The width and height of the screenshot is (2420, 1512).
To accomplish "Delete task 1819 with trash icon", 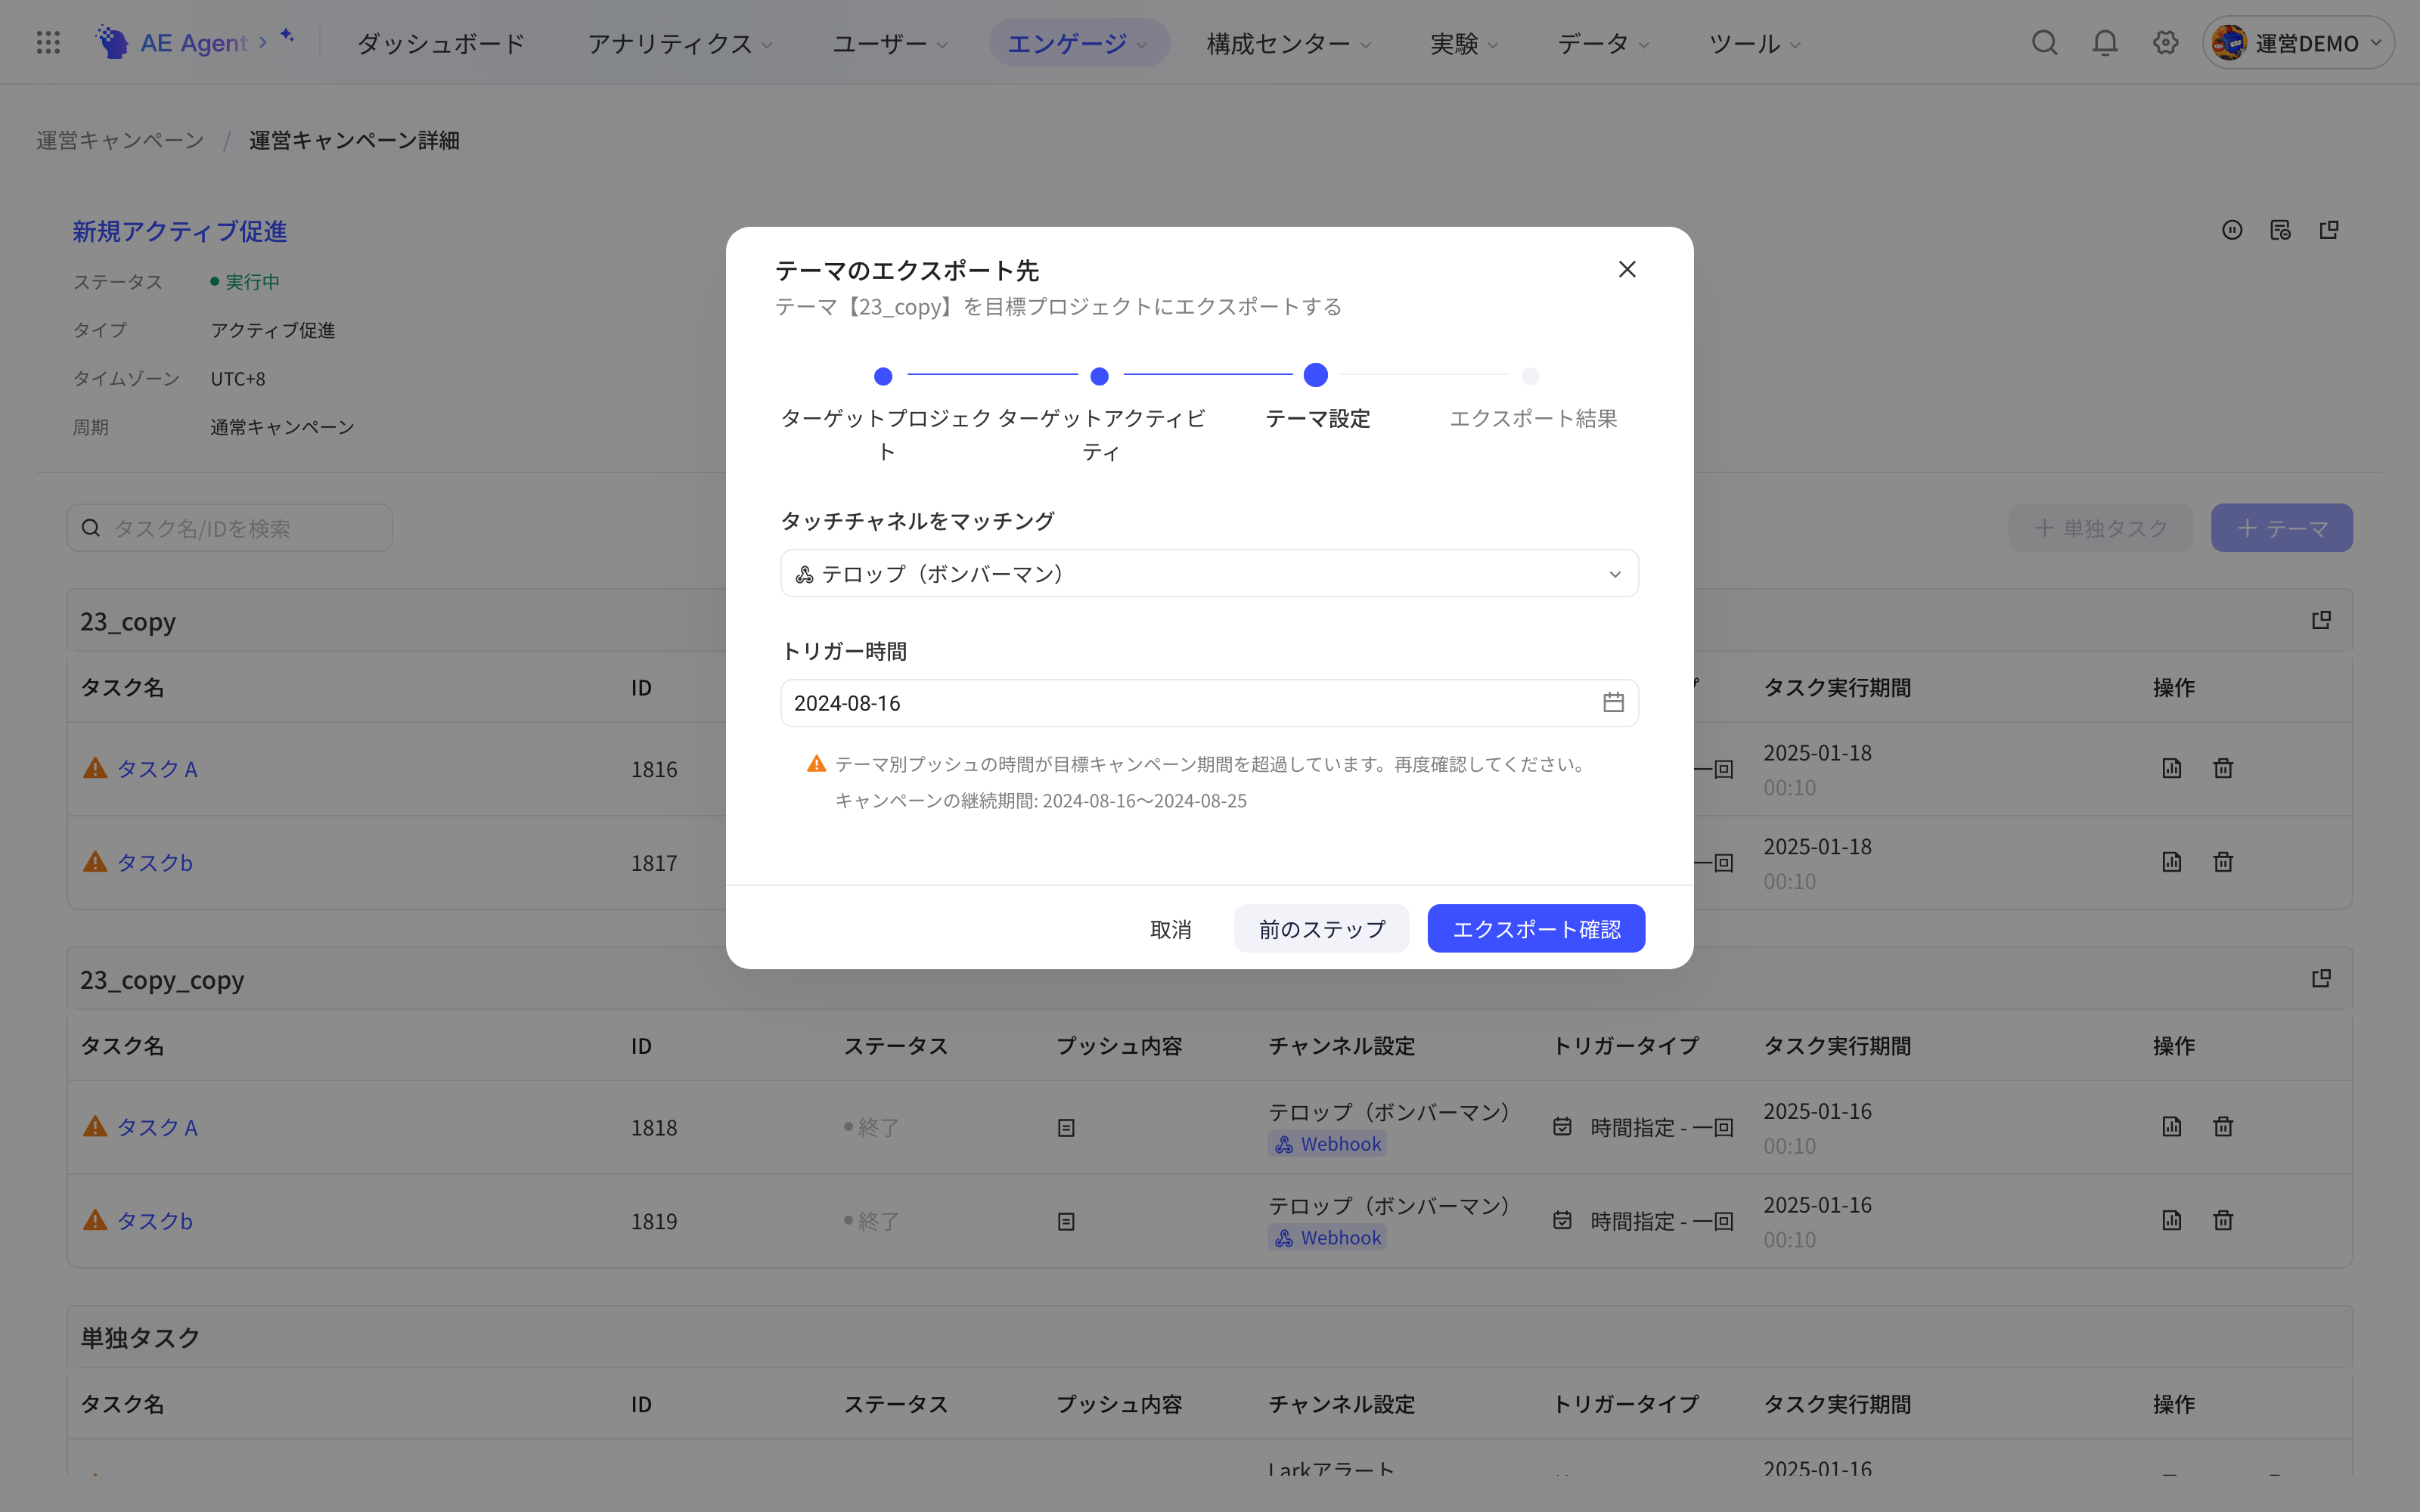I will pyautogui.click(x=2223, y=1220).
